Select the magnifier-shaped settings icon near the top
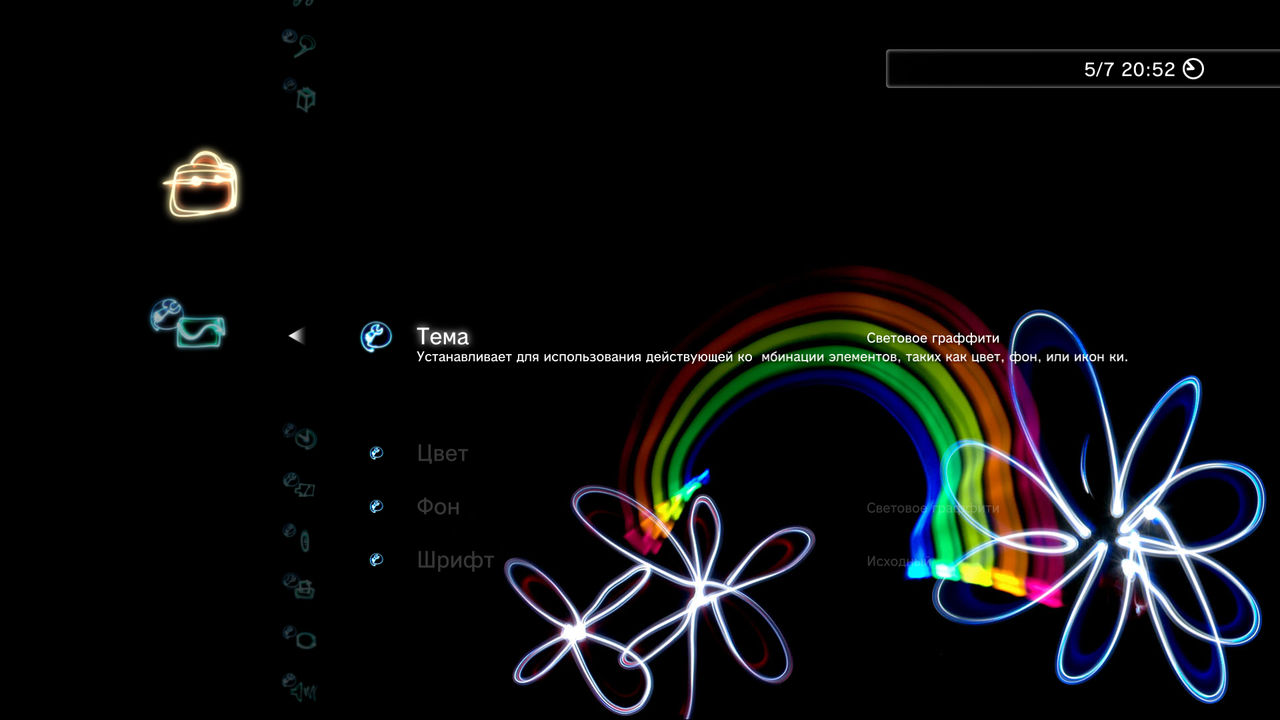This screenshot has width=1280, height=720. pyautogui.click(x=299, y=42)
